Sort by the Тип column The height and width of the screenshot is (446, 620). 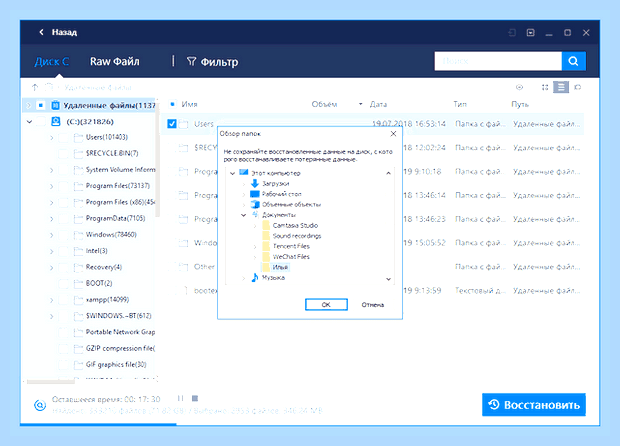460,104
